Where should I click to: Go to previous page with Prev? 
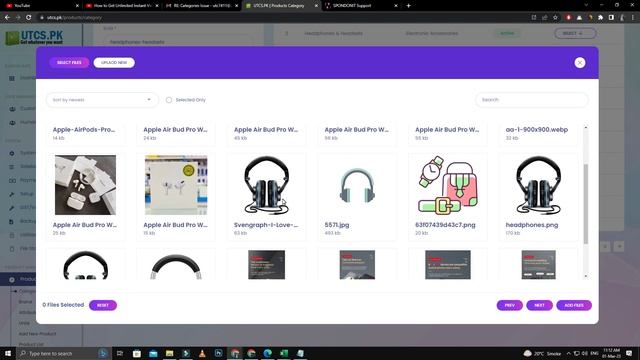509,305
